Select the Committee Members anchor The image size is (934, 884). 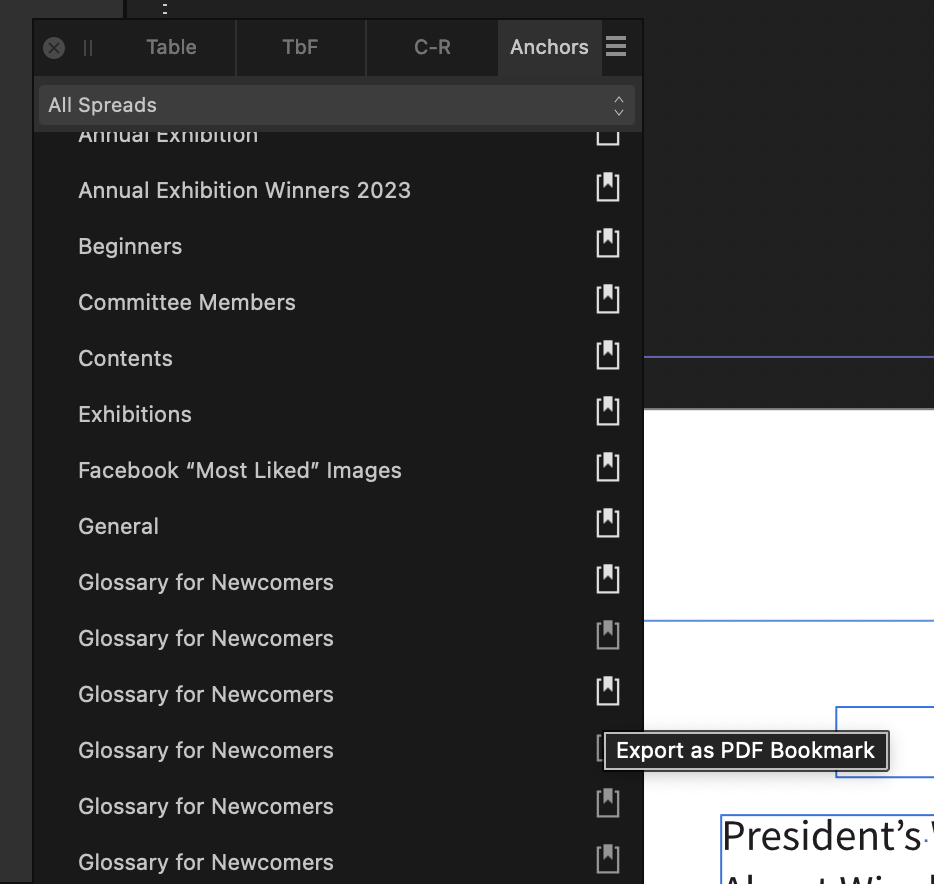point(338,303)
